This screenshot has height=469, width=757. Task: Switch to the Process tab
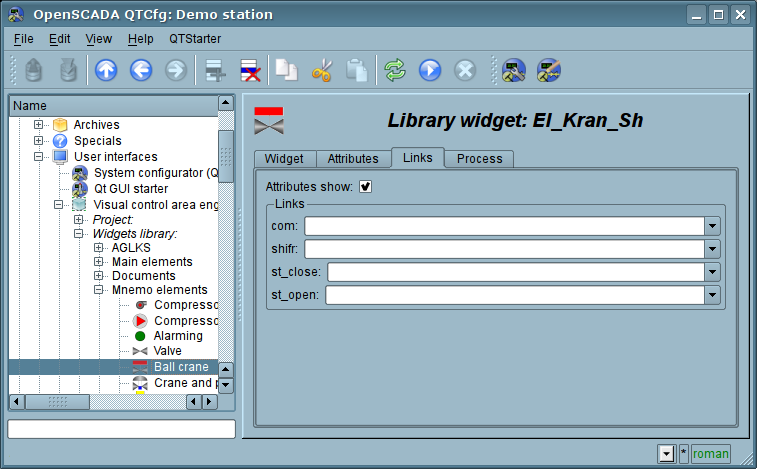479,159
